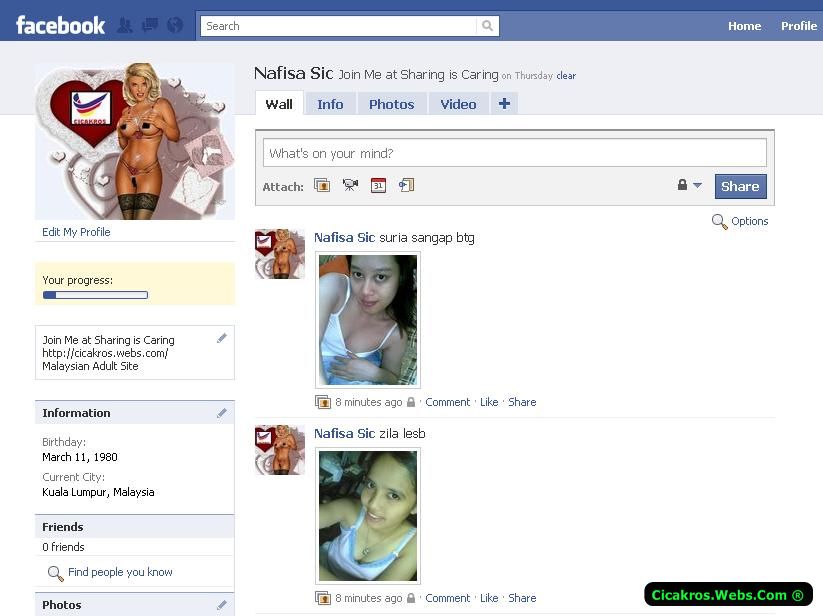
Task: Open the notifications globe icon
Action: tap(175, 25)
